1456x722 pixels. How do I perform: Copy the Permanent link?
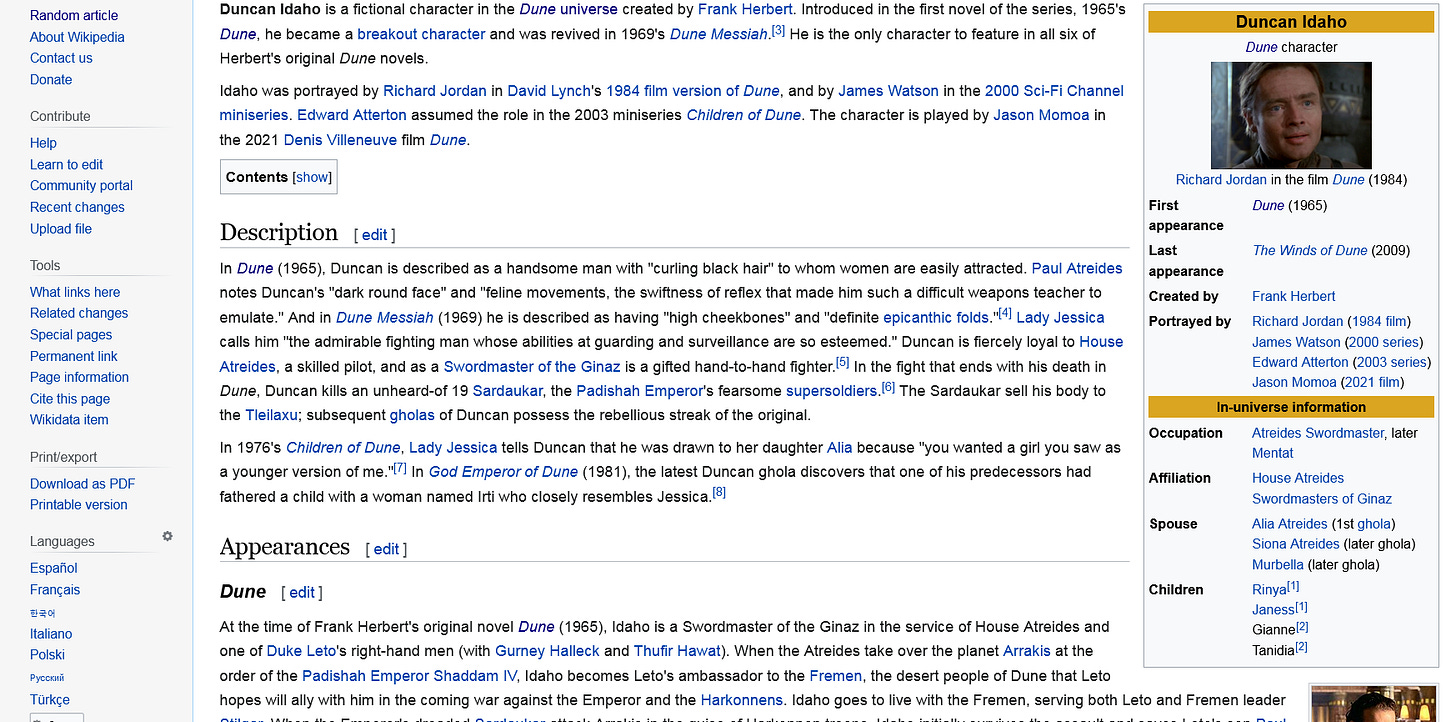tap(74, 356)
